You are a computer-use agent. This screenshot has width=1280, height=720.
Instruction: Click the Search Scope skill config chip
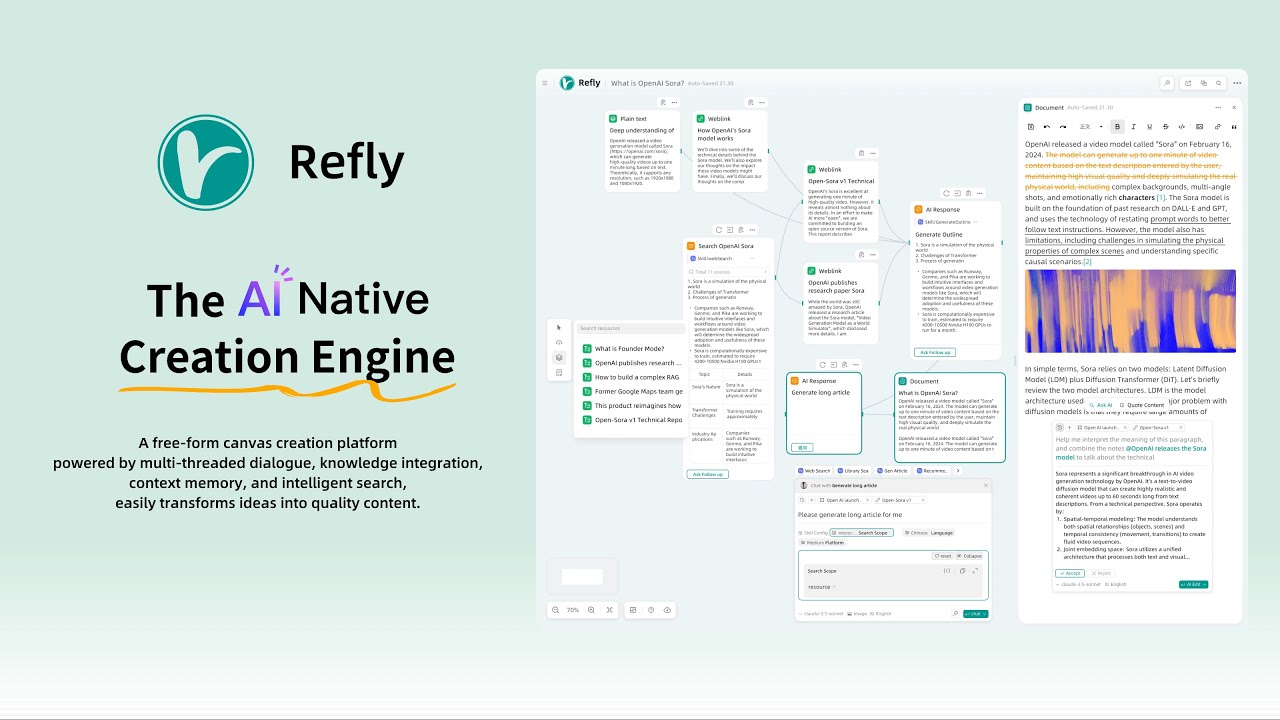(862, 533)
